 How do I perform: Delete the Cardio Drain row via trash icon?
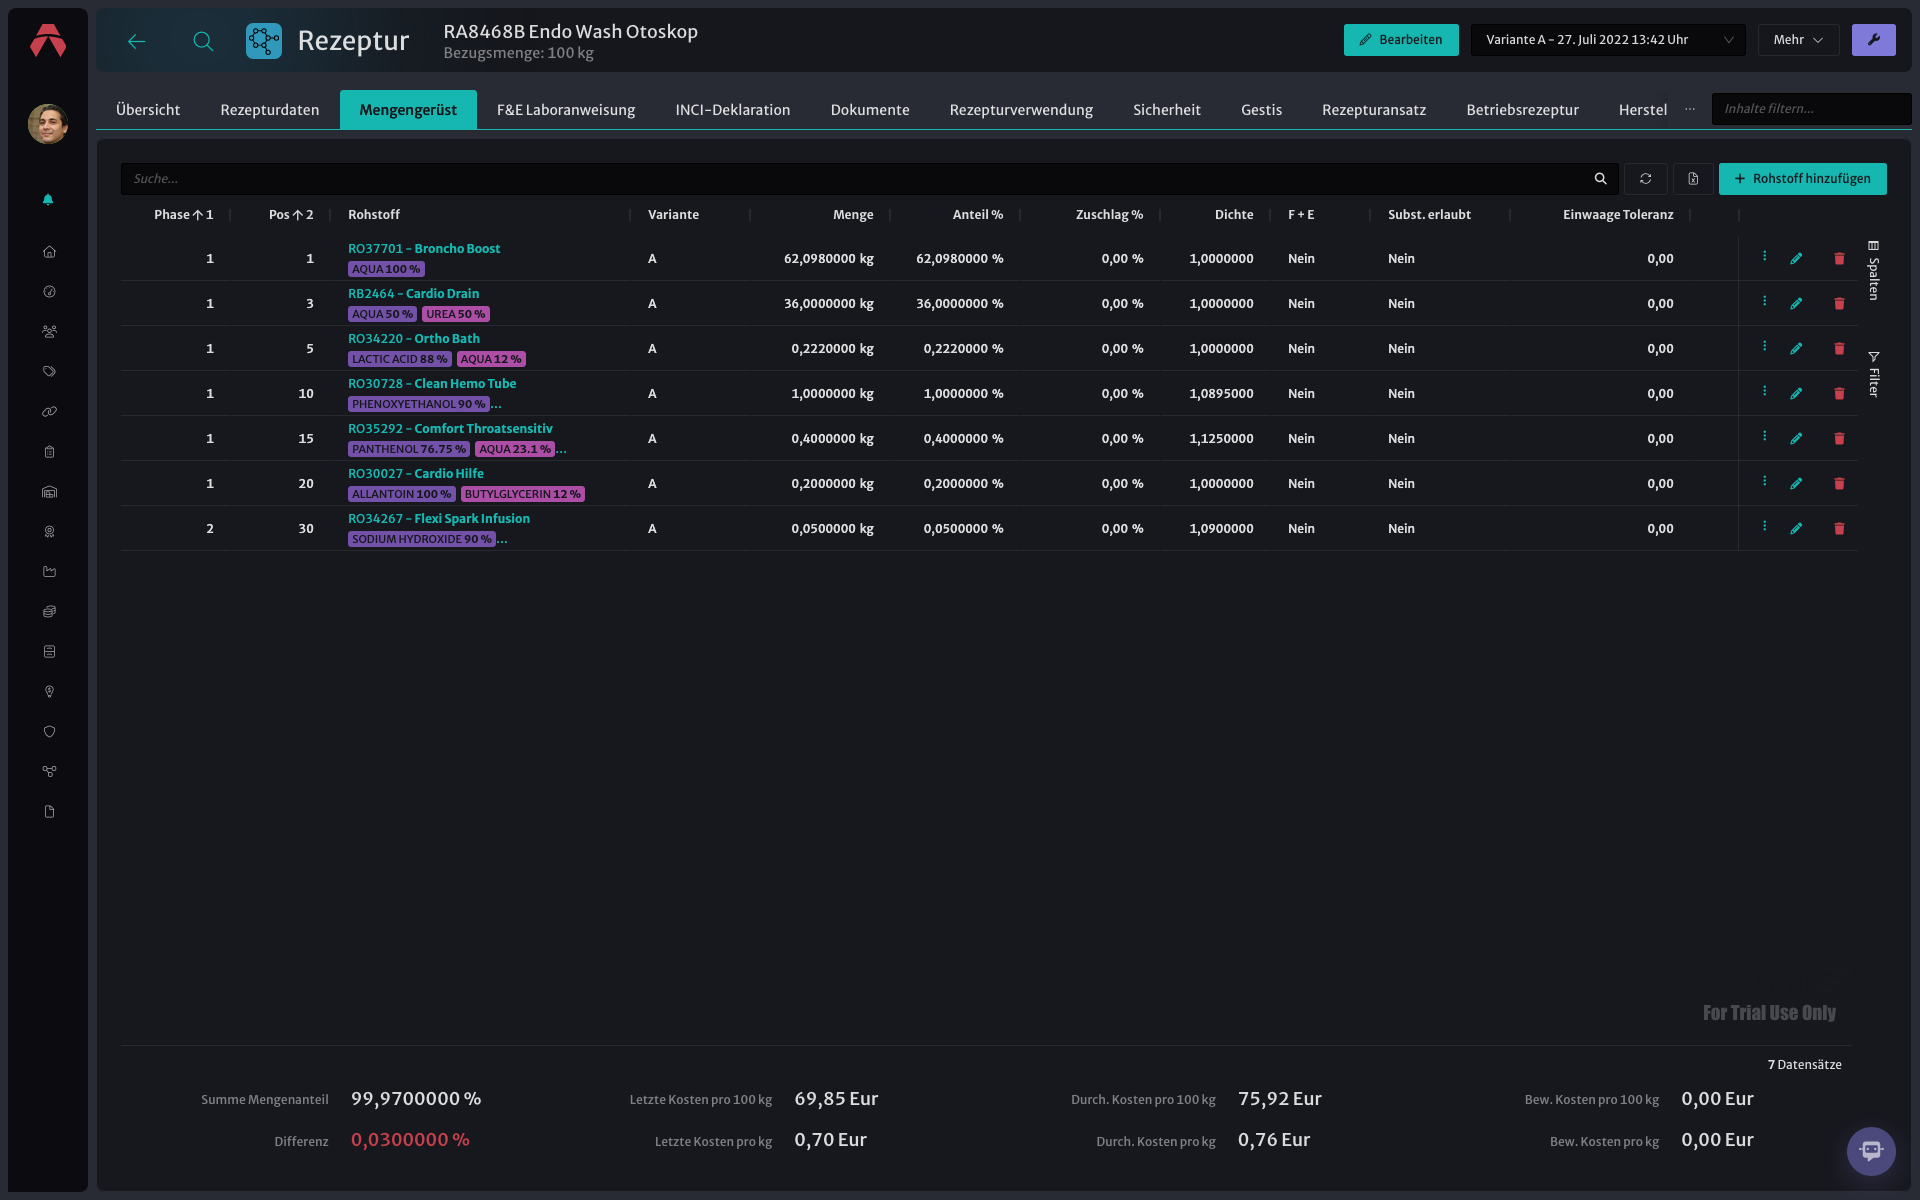pyautogui.click(x=1839, y=304)
